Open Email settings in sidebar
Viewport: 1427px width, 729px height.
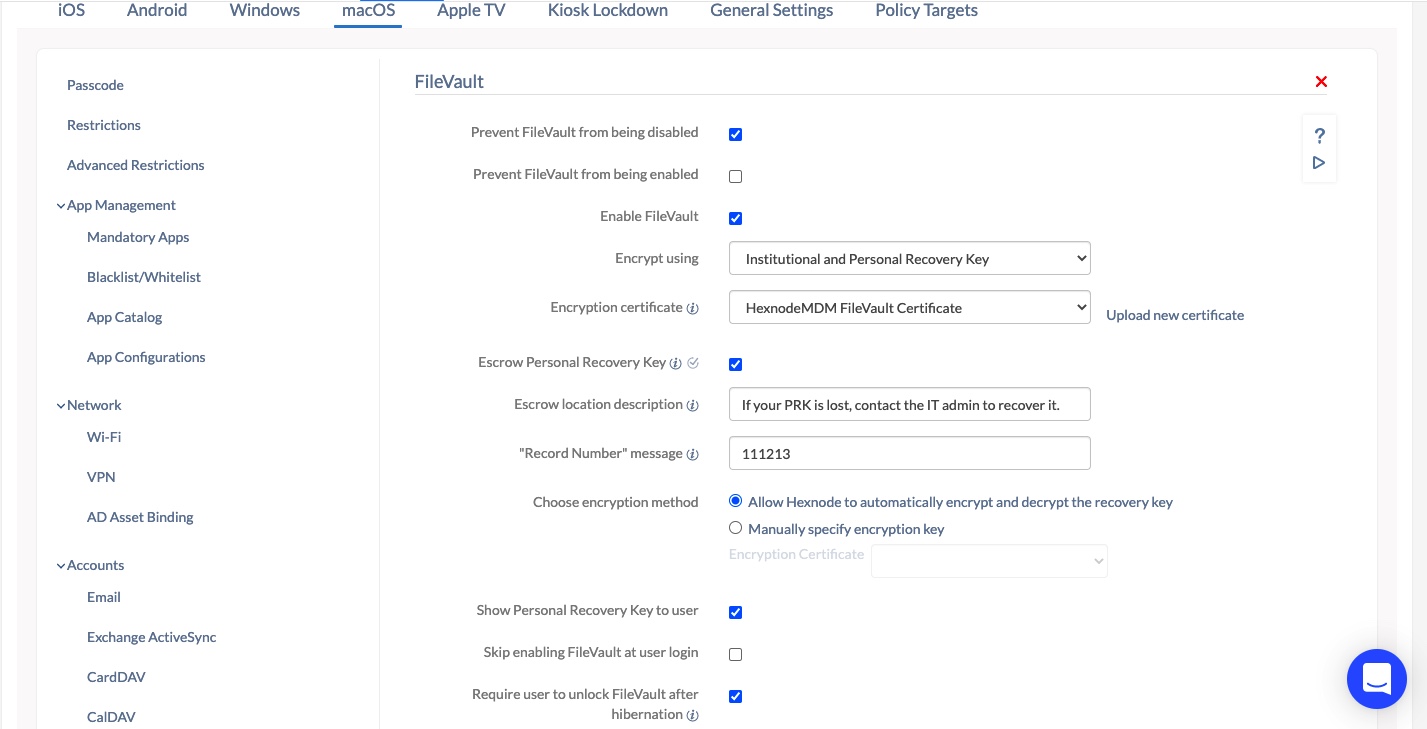[x=104, y=597]
